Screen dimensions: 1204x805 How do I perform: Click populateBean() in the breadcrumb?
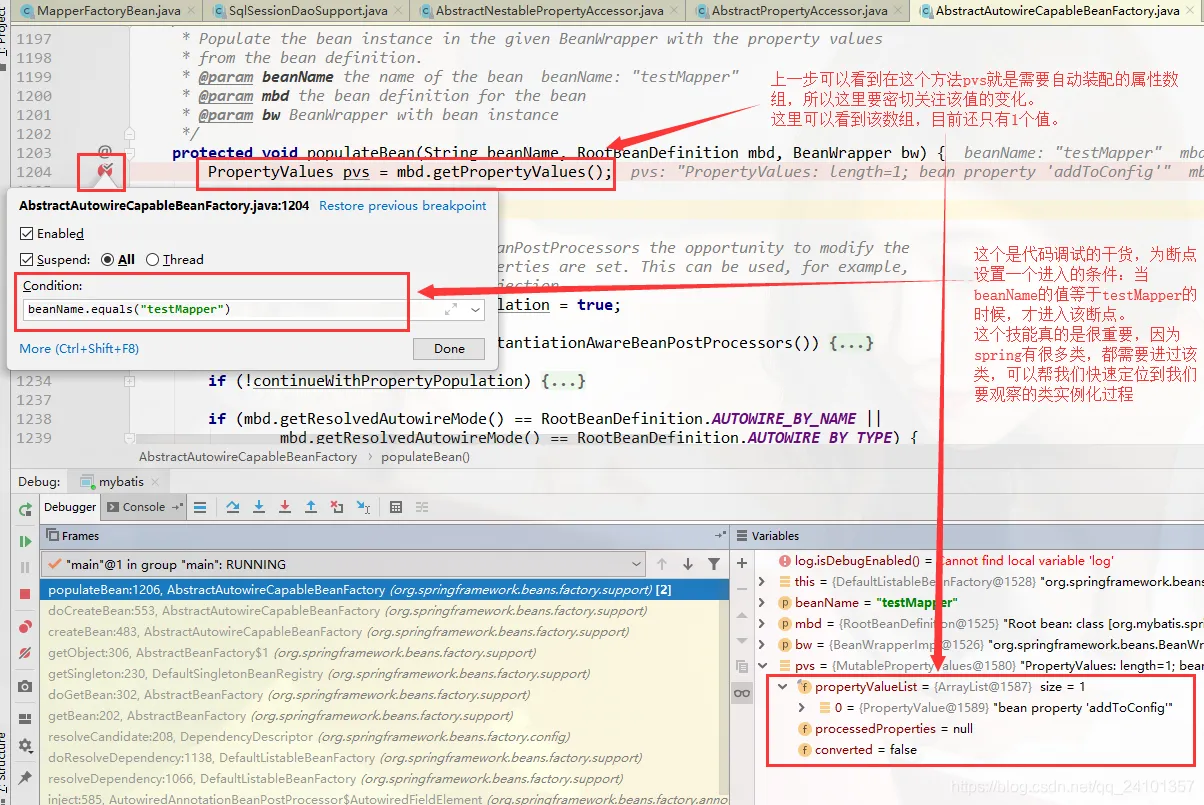coord(426,456)
